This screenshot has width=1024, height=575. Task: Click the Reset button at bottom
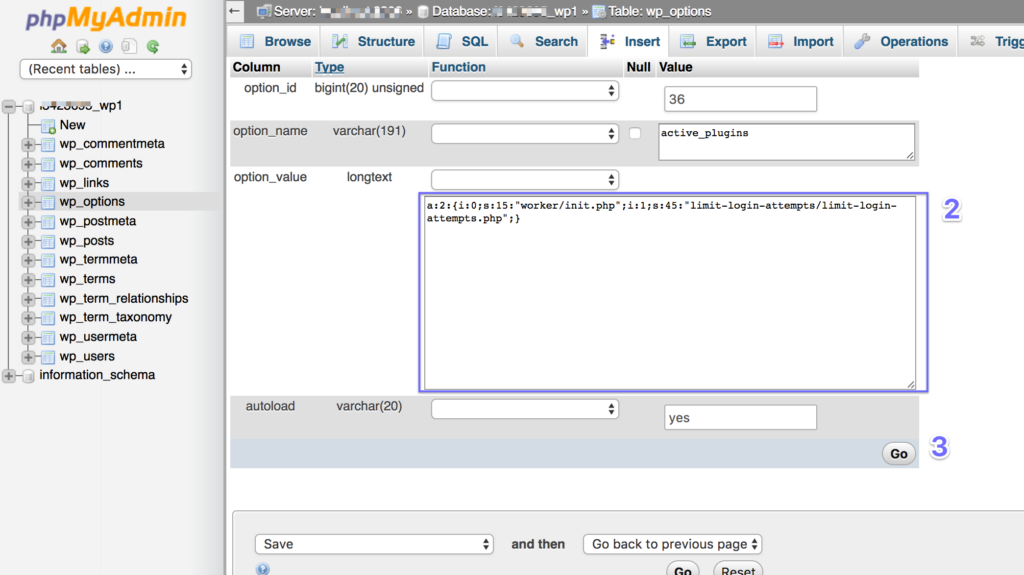(738, 569)
